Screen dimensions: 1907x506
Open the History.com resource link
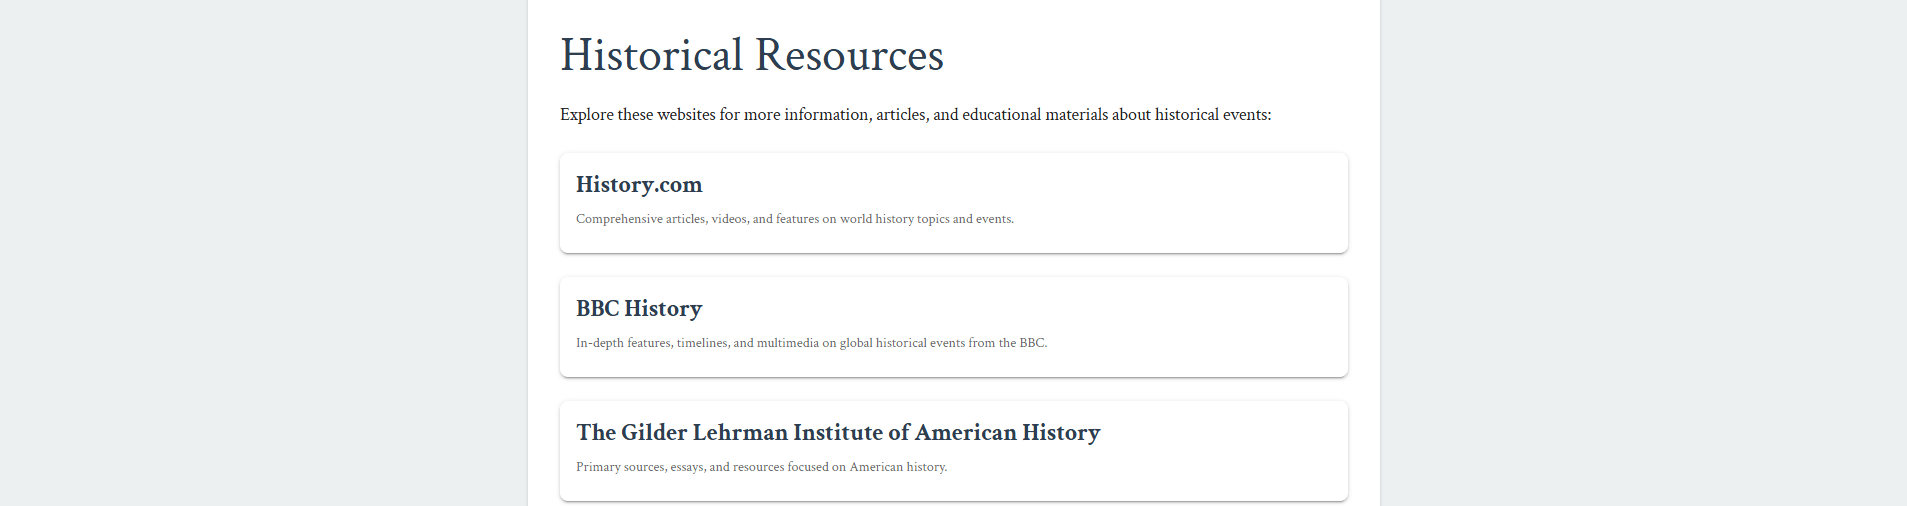click(639, 185)
